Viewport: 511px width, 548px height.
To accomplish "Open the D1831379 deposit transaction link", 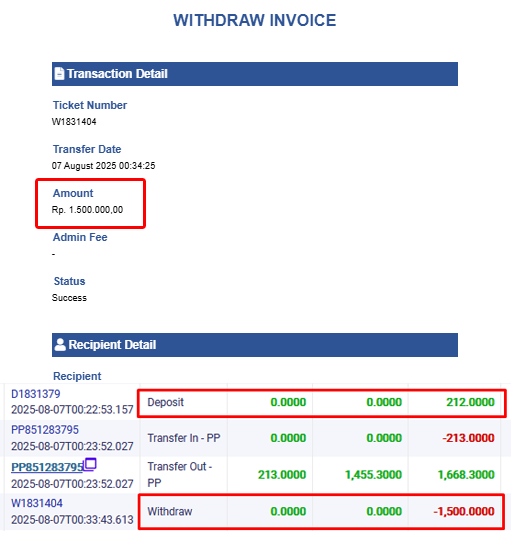I will 36,394.
